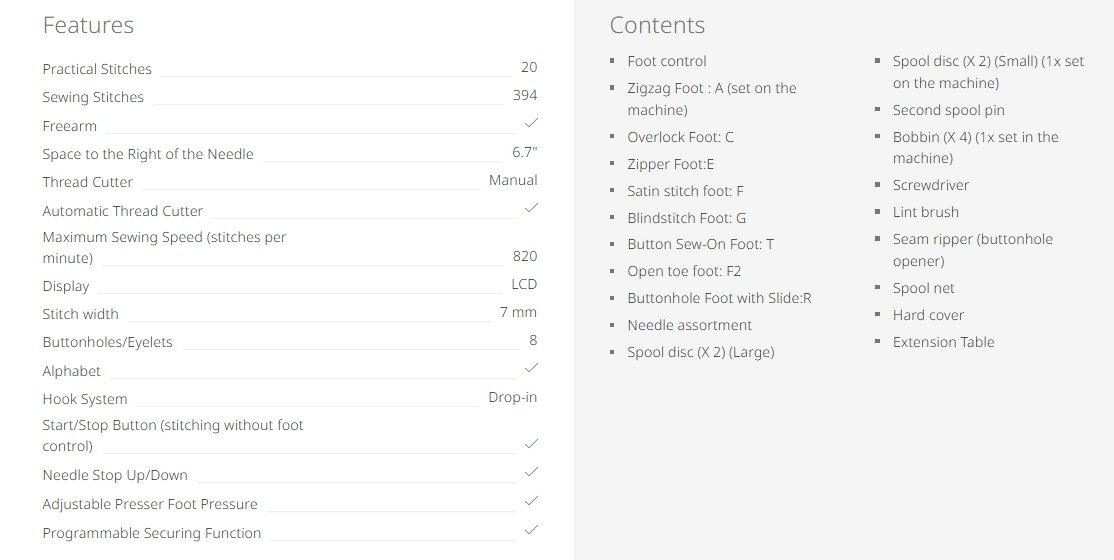Click the Hard cover list item
This screenshot has width=1114, height=560.
pos(928,315)
